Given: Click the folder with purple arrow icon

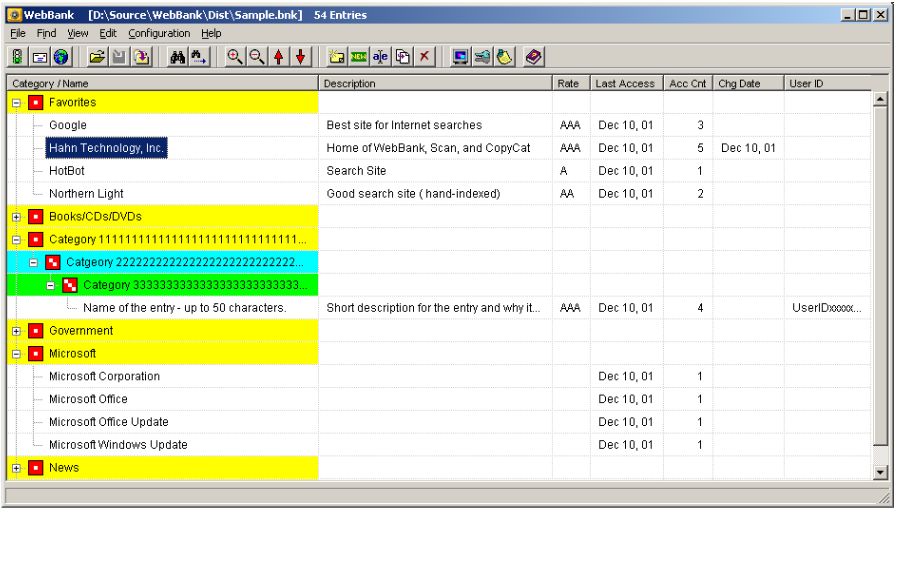Looking at the screenshot, I should [x=141, y=57].
